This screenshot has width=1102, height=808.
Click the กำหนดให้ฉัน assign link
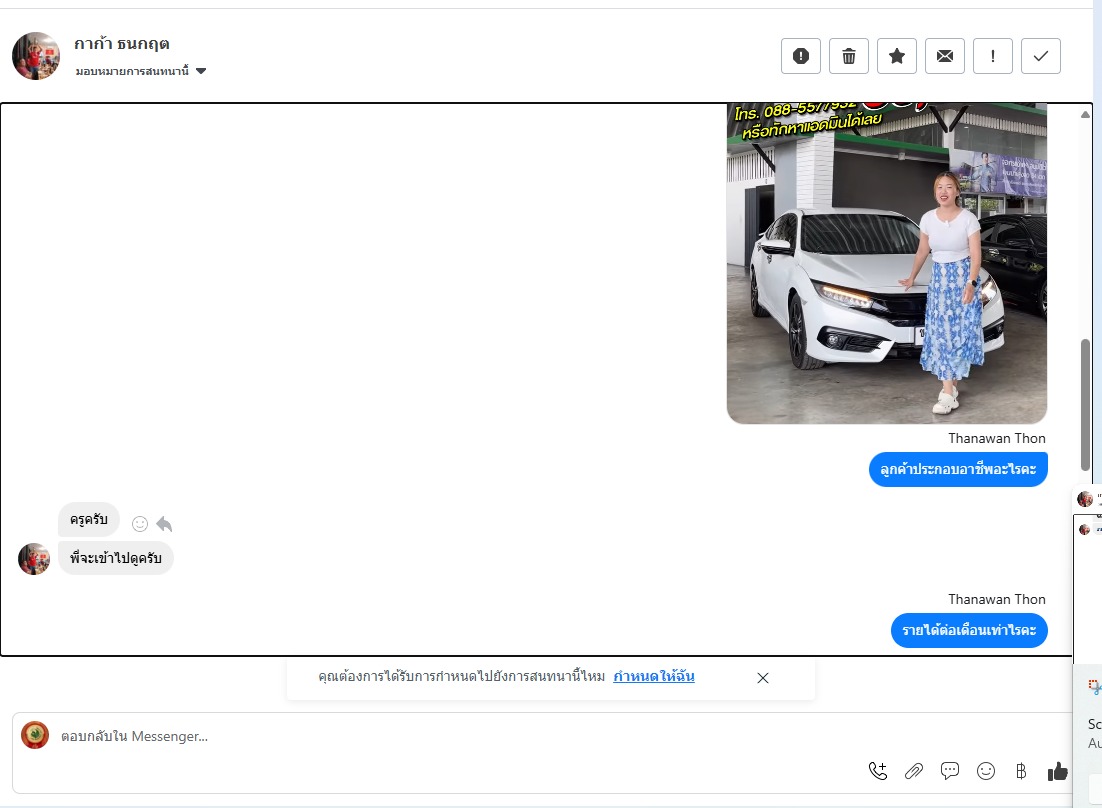click(x=654, y=677)
